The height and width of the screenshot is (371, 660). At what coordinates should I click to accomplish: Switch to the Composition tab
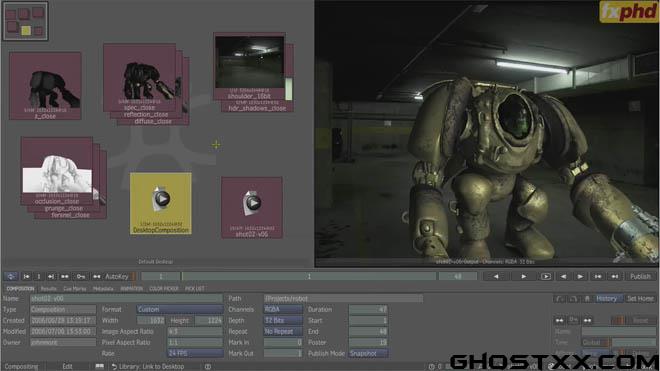click(20, 289)
